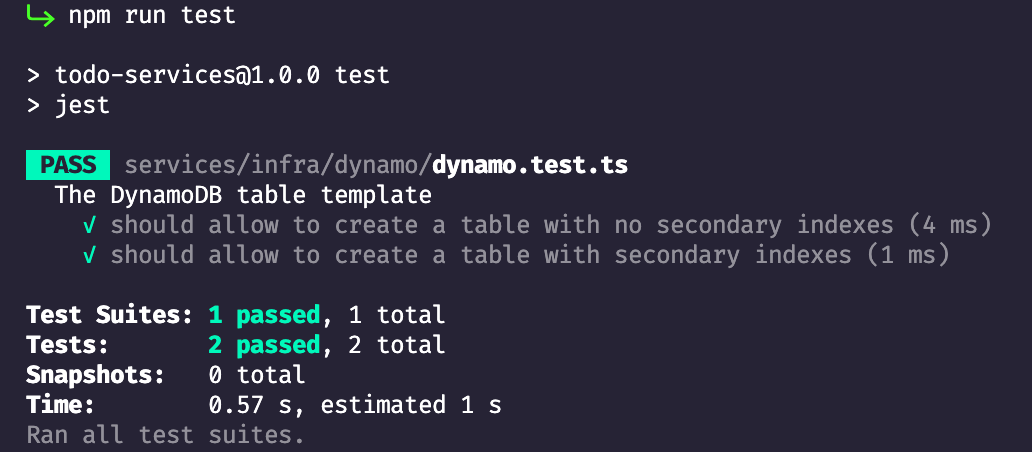
Task: Click the "jest" command line
Action: [x=82, y=105]
